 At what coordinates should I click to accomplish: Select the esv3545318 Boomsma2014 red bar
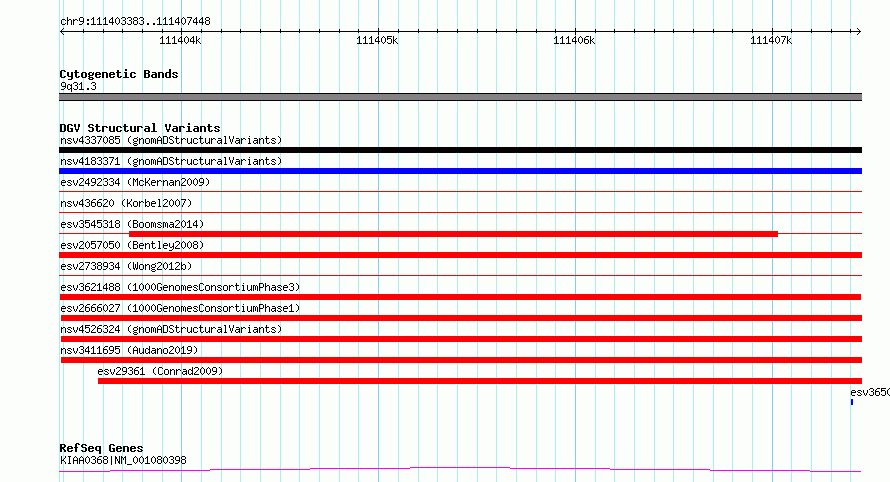click(454, 234)
